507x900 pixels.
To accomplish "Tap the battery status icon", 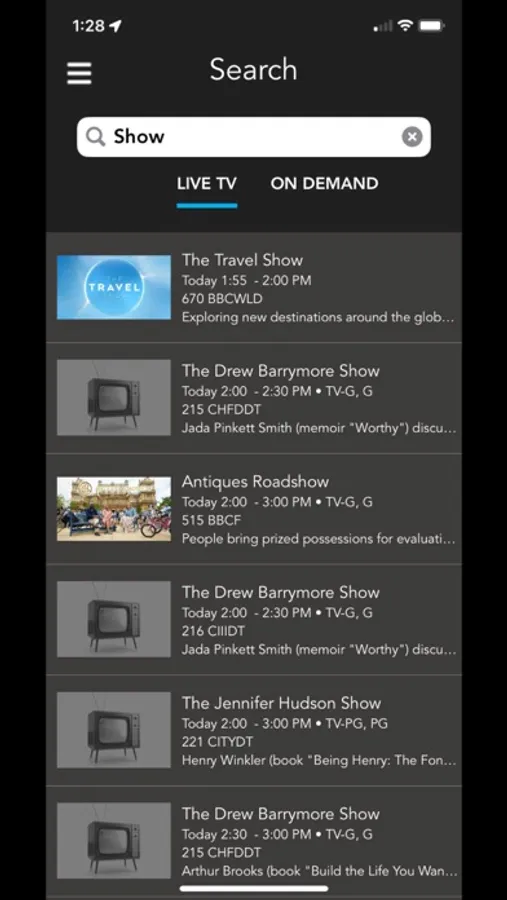I will point(431,25).
